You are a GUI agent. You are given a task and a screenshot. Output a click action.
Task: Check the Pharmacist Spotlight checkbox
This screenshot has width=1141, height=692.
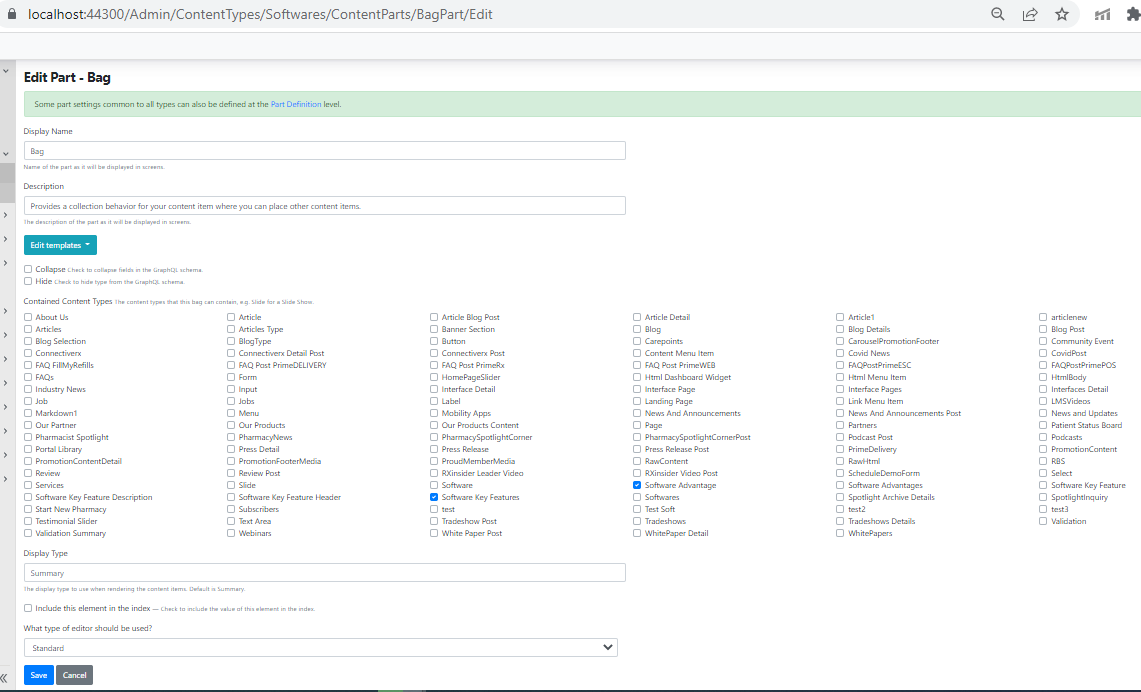pos(28,437)
